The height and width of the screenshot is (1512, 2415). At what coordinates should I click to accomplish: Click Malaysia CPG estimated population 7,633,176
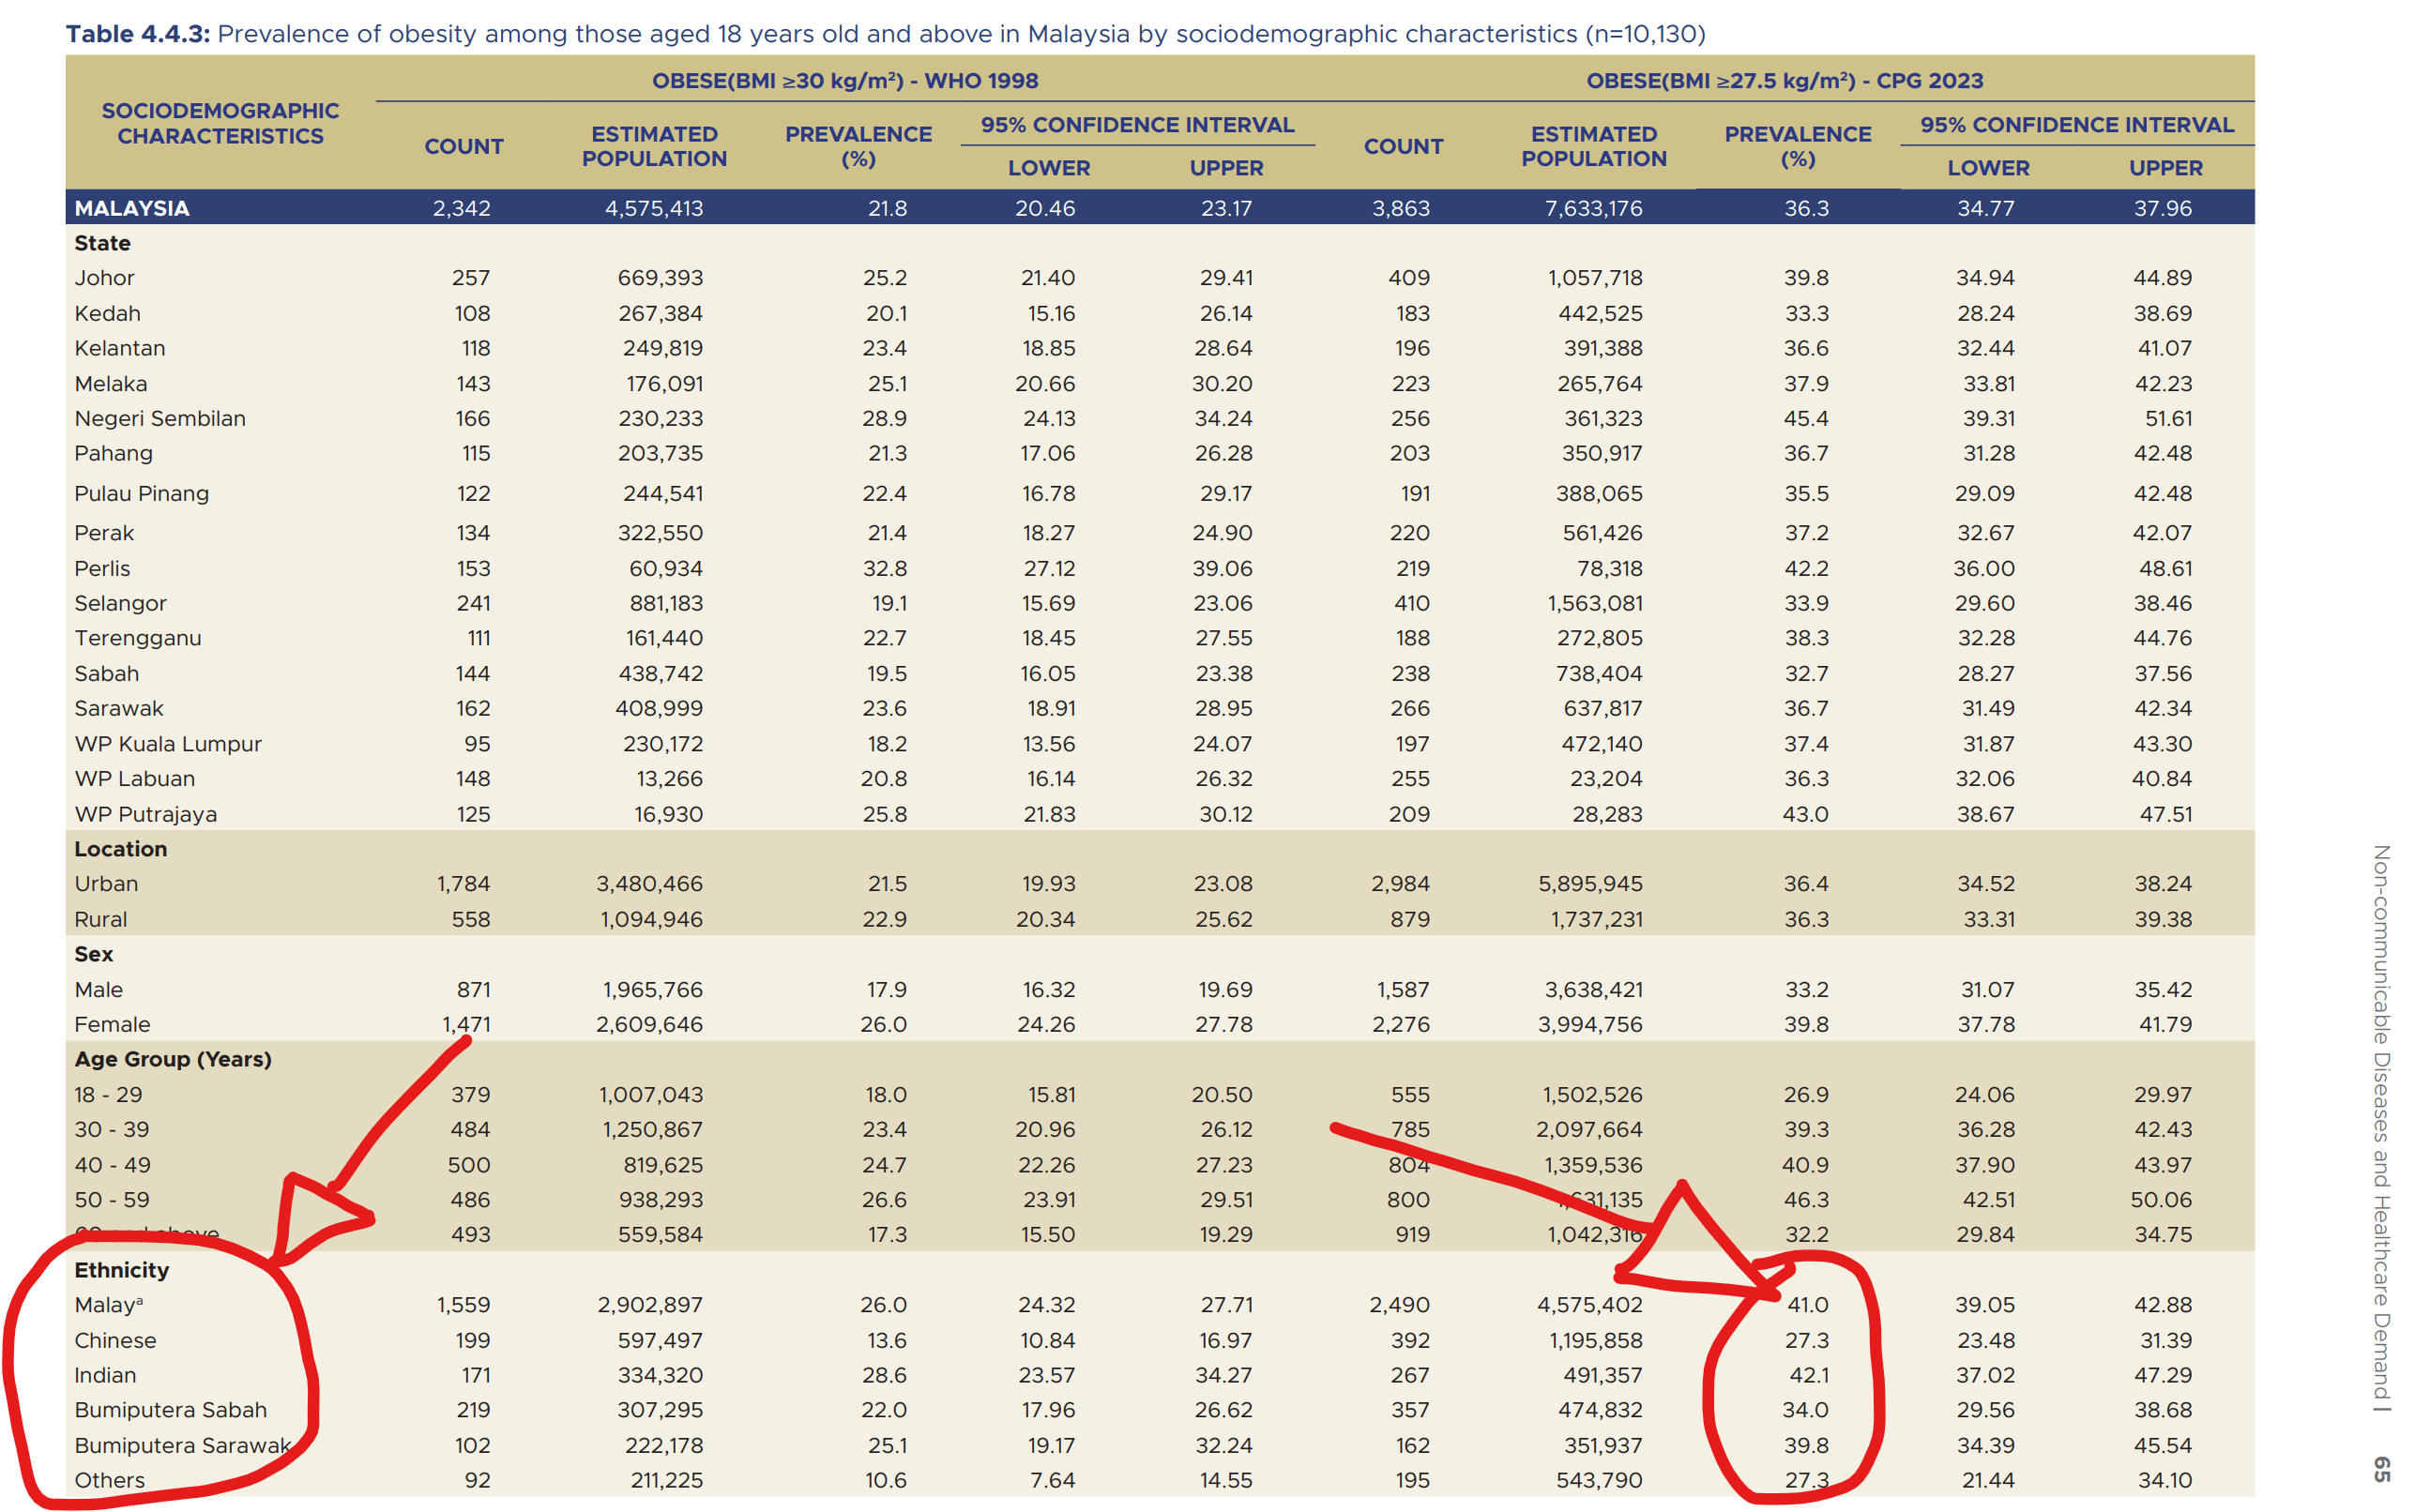click(x=1593, y=208)
